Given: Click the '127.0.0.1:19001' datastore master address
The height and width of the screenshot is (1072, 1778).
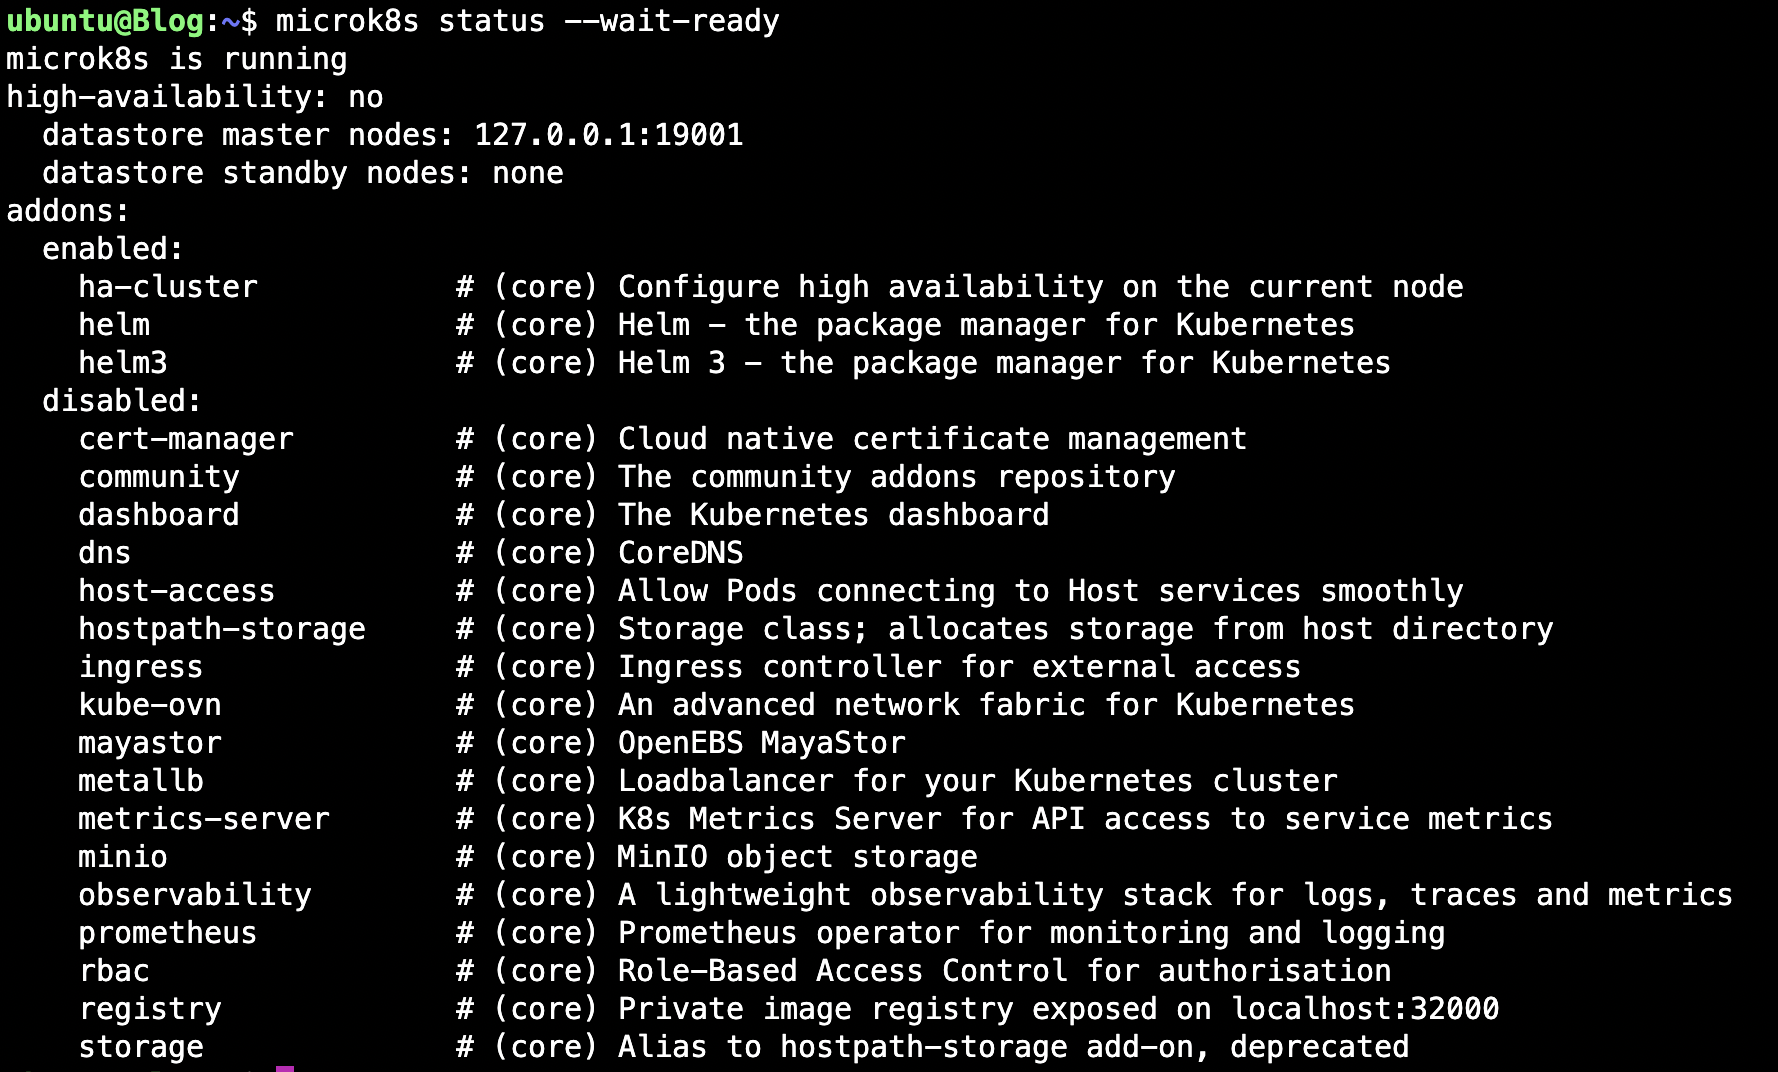Looking at the screenshot, I should coord(609,135).
